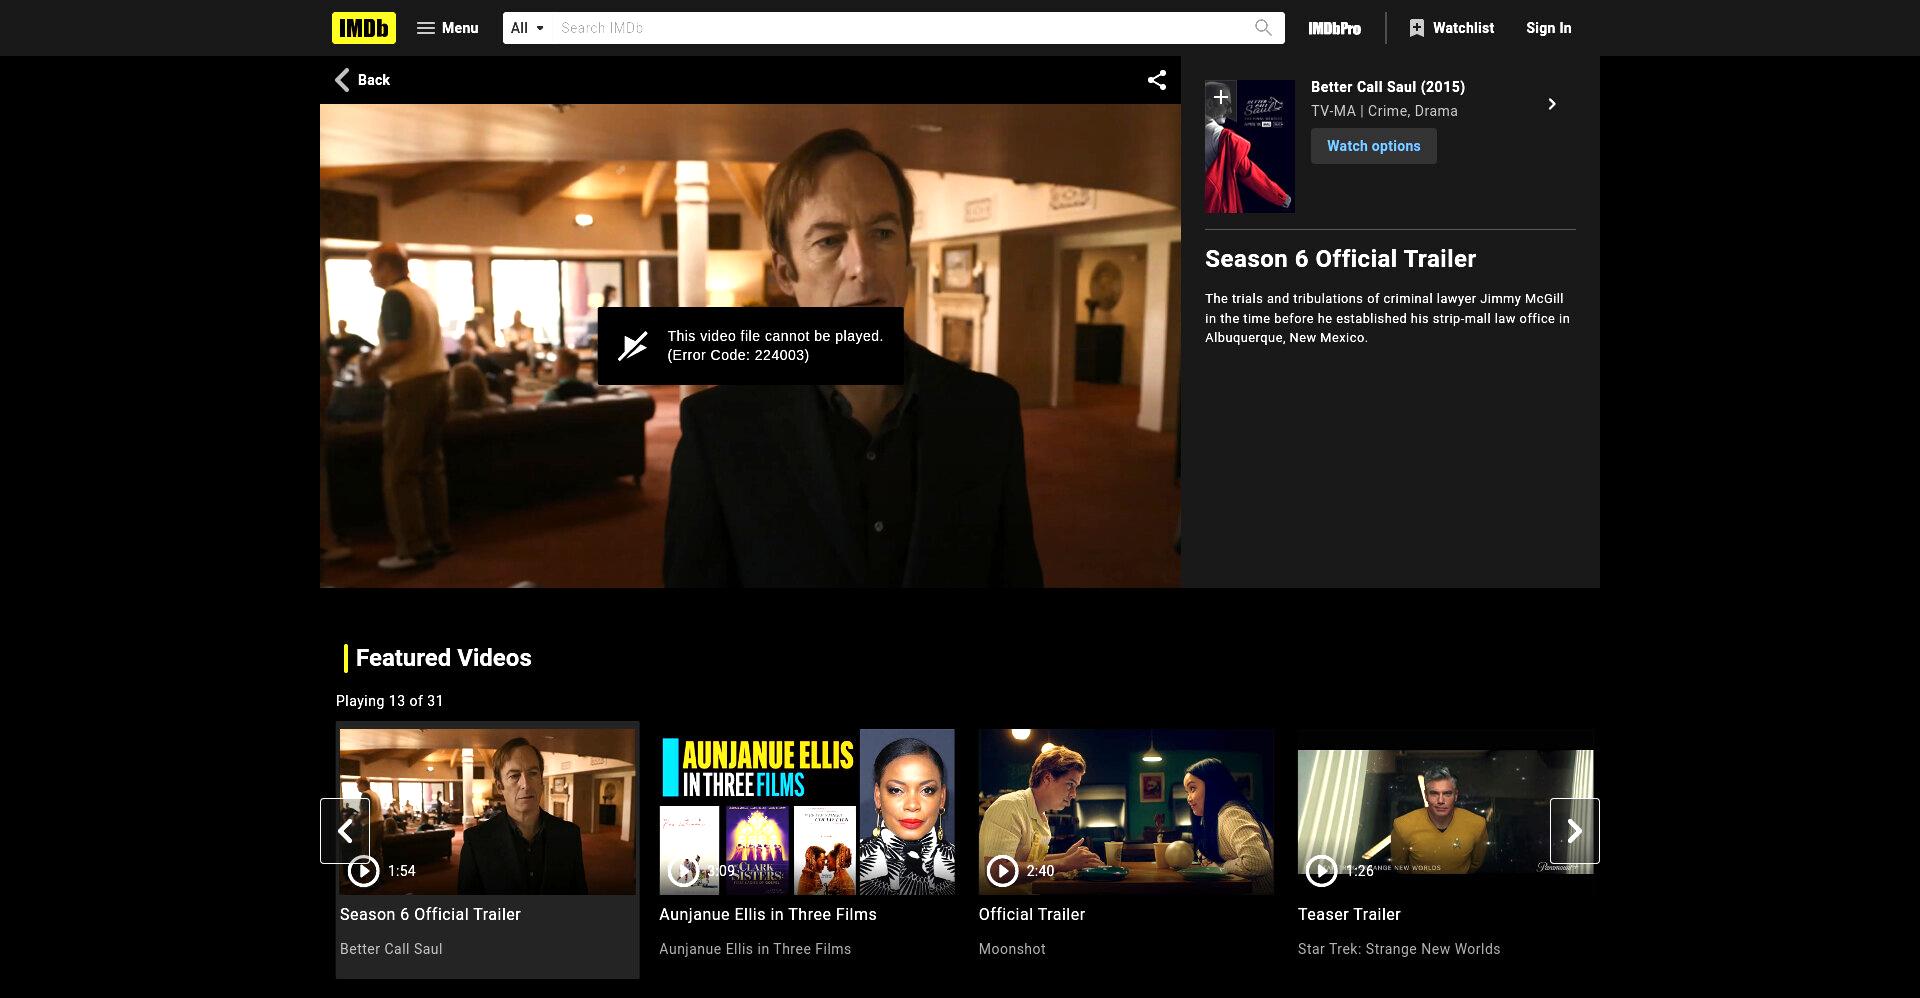
Task: Click 'Teaser Trailer' title link
Action: [x=1349, y=914]
